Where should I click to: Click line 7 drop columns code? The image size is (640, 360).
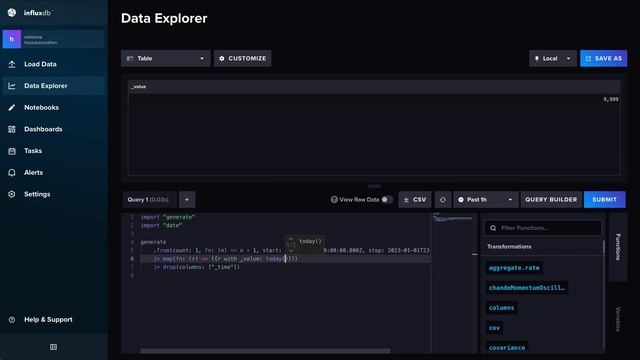point(197,267)
